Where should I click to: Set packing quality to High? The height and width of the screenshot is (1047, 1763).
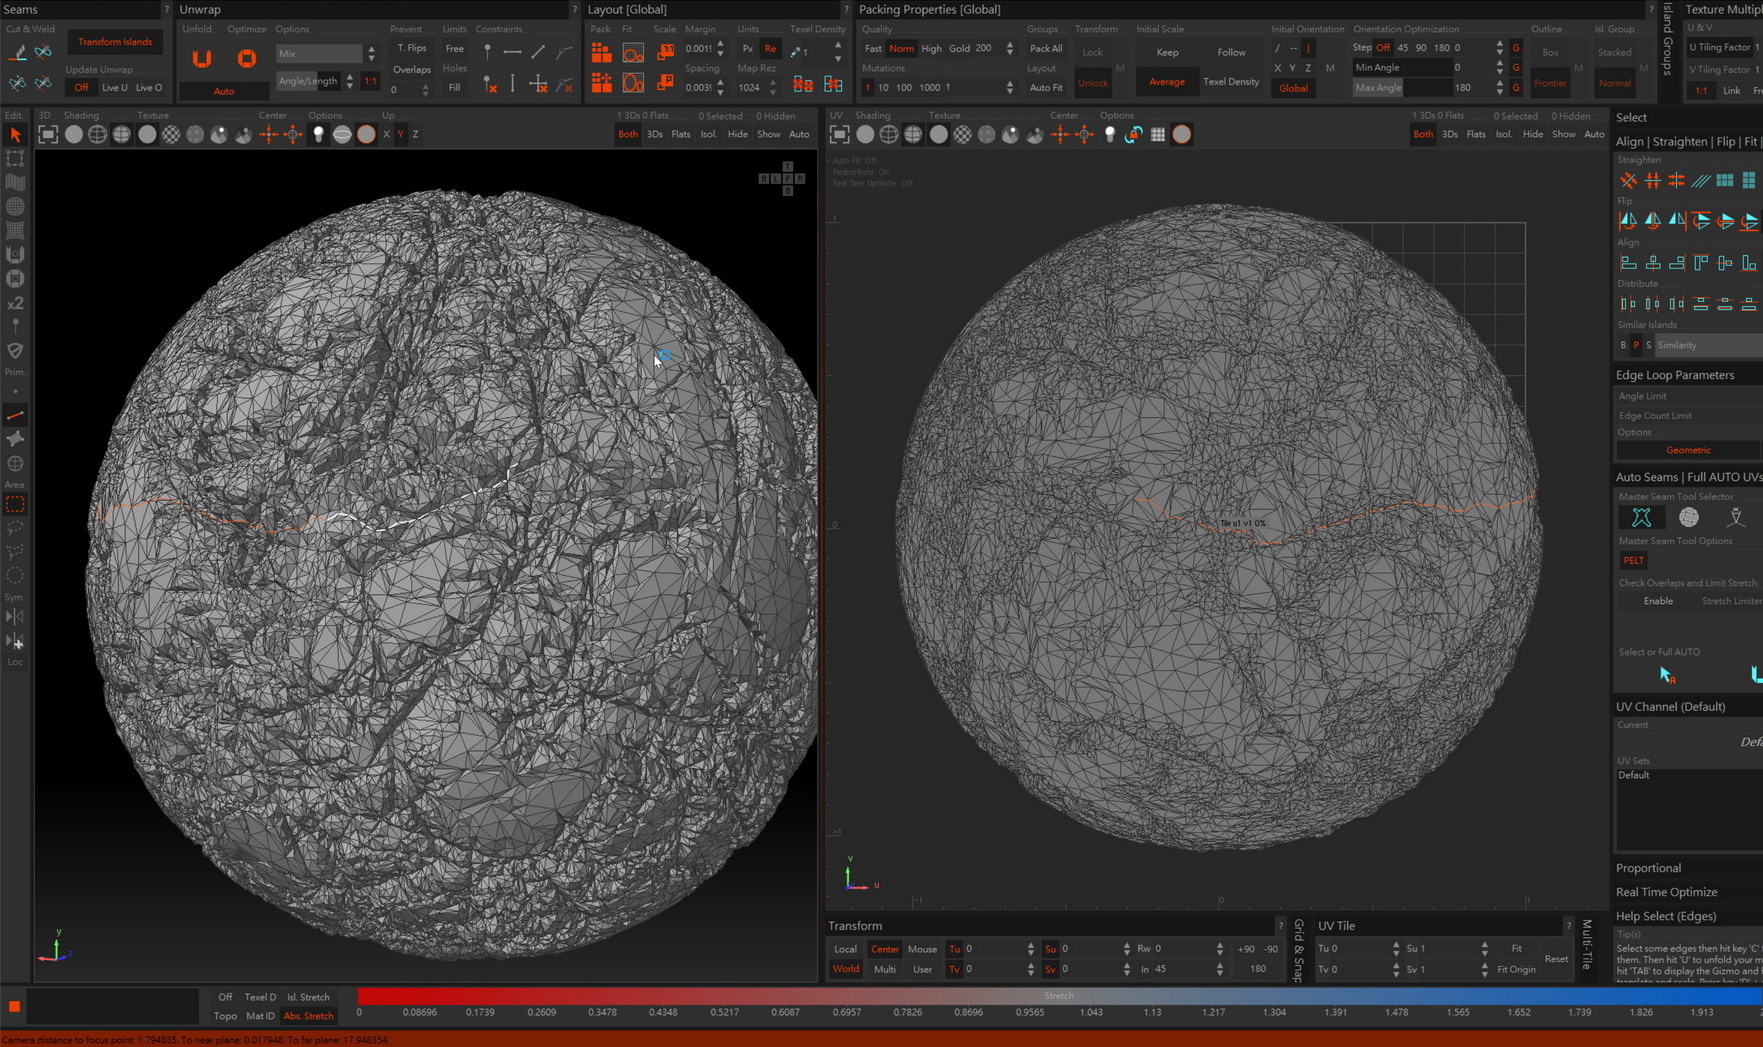(931, 48)
